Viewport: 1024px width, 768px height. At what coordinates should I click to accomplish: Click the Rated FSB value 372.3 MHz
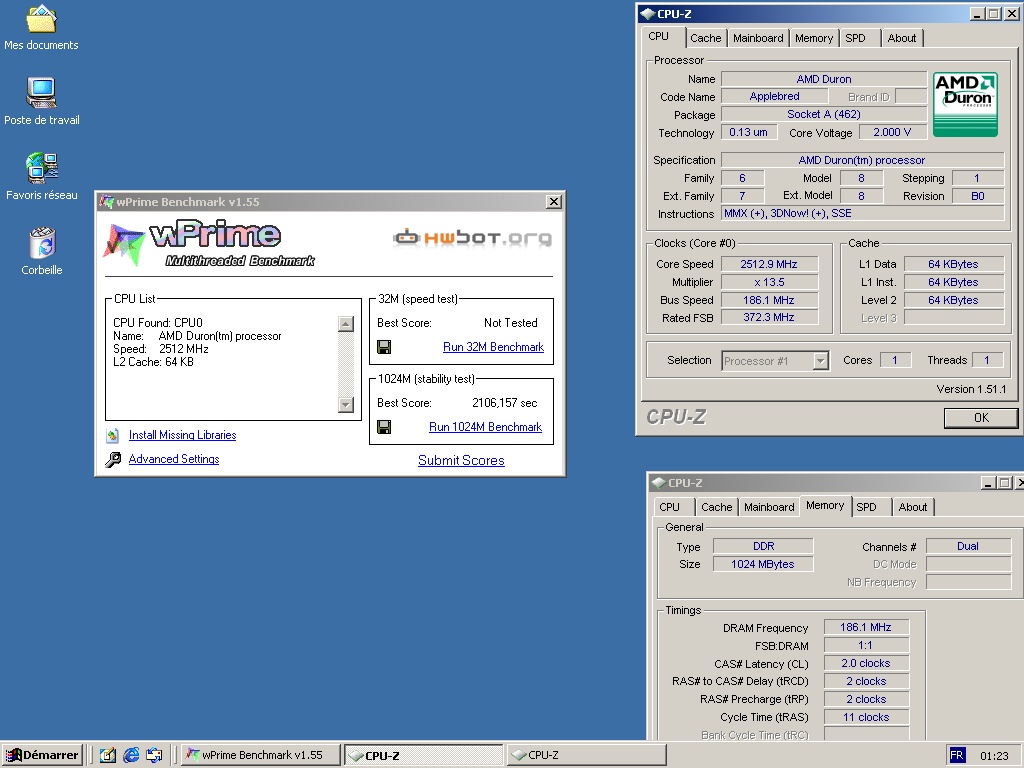click(769, 317)
